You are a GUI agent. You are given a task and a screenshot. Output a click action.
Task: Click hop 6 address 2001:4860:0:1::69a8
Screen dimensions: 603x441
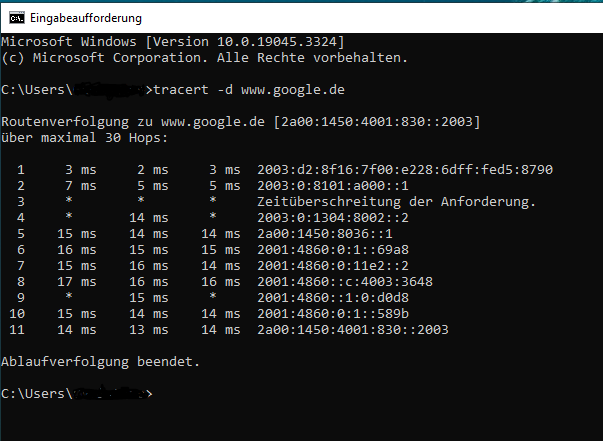point(333,250)
